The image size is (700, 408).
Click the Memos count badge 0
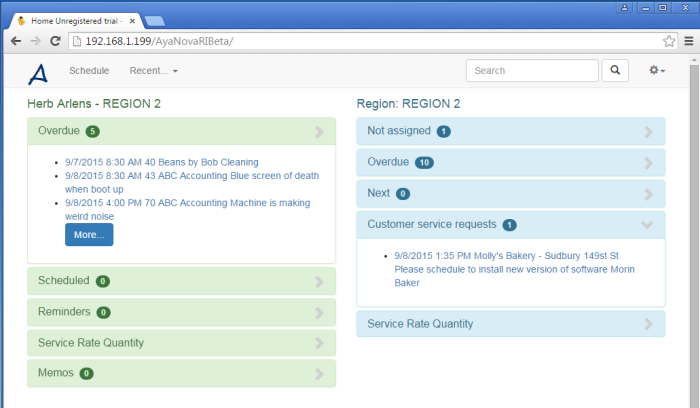87,373
